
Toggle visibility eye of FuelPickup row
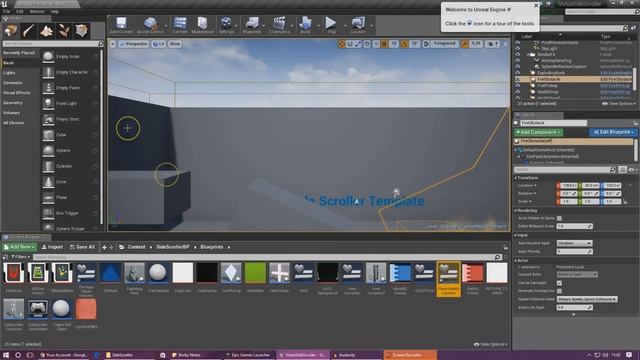pos(518,86)
